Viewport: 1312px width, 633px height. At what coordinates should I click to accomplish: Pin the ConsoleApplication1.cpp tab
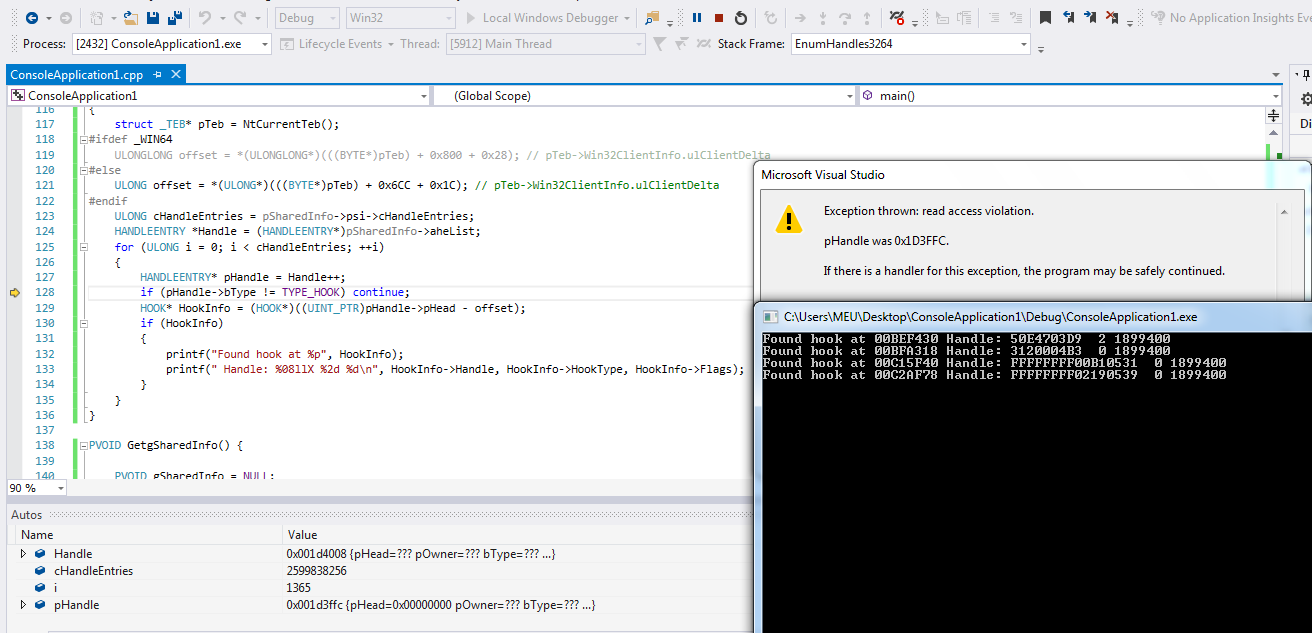[158, 75]
